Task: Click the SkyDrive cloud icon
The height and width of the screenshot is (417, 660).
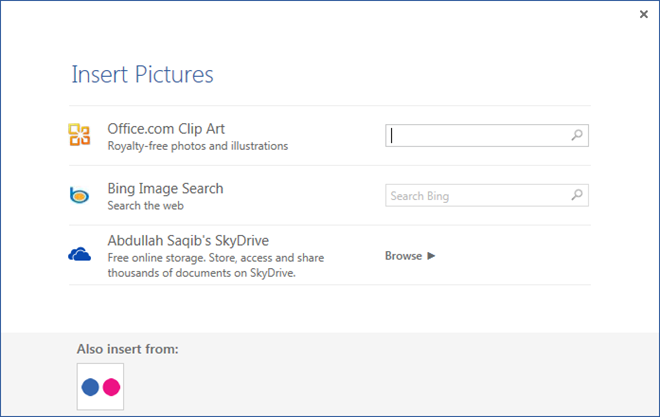Action: tap(80, 254)
